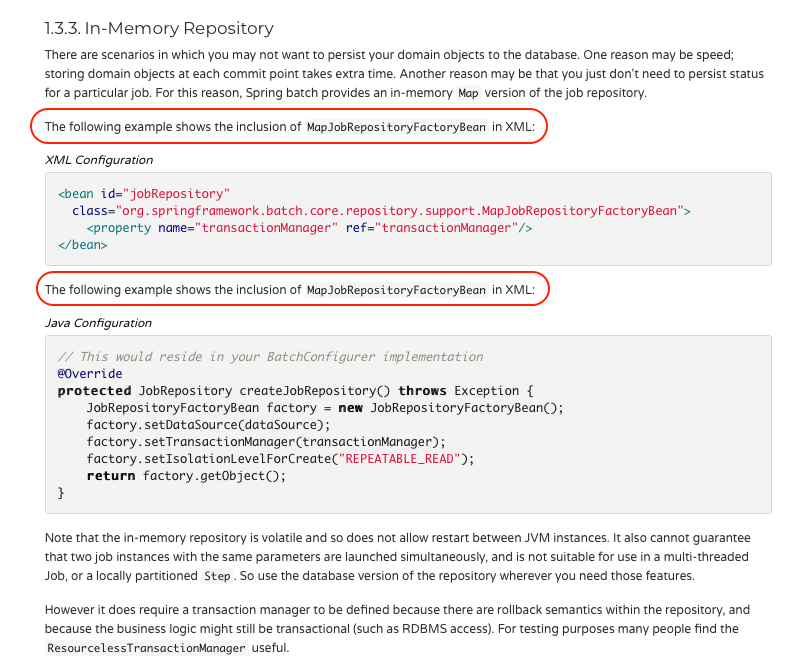This screenshot has width=798, height=672.
Task: Click the closing </bean> tag
Action: 82,245
